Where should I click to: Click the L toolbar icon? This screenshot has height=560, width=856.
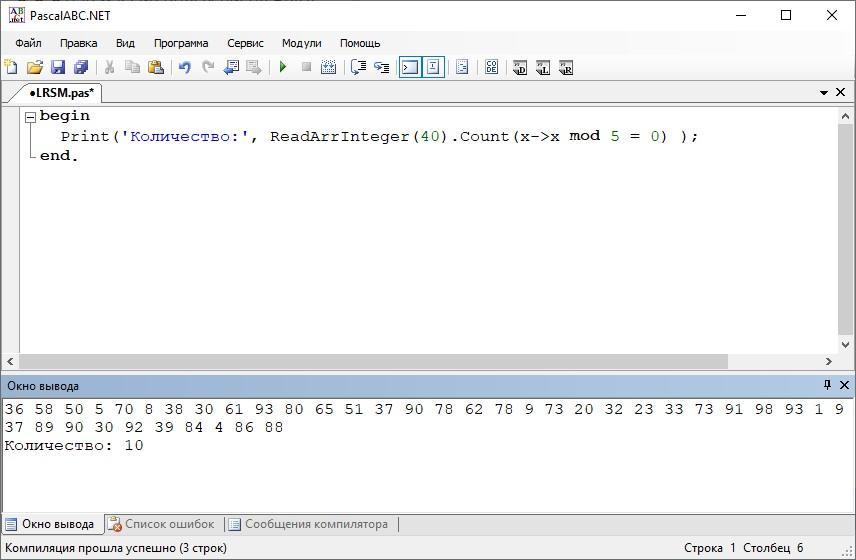(x=543, y=67)
